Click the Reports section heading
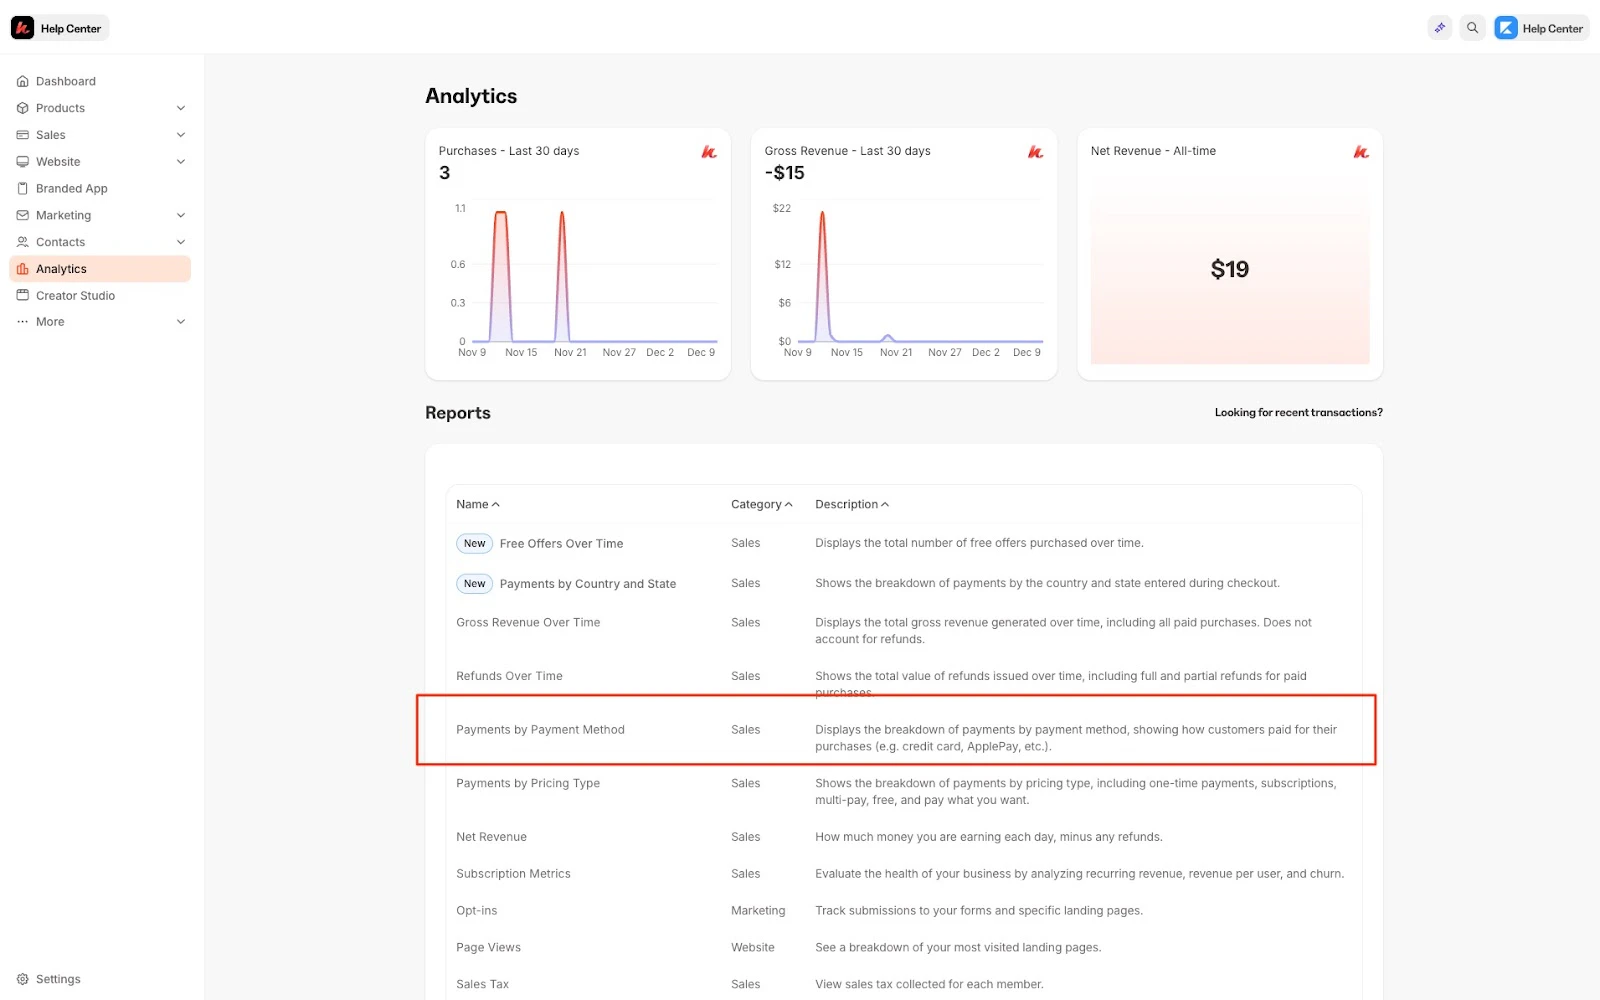The image size is (1600, 1000). pyautogui.click(x=458, y=413)
